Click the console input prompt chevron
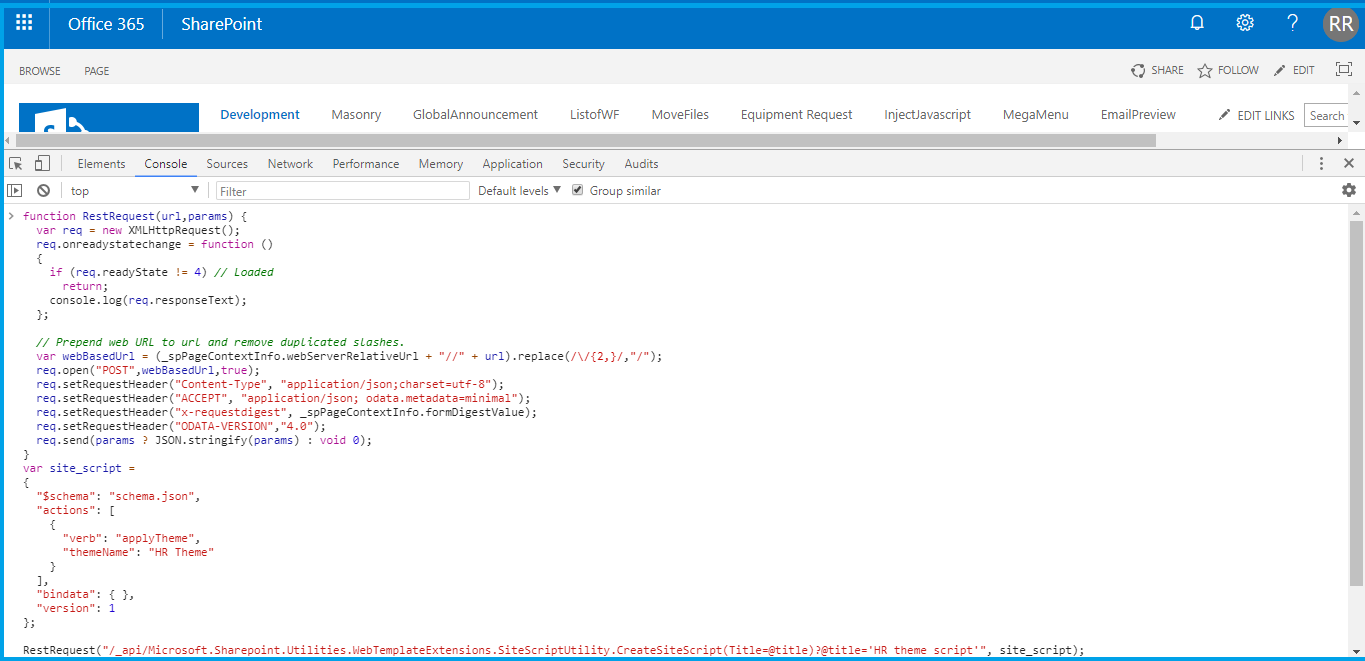 (11, 216)
